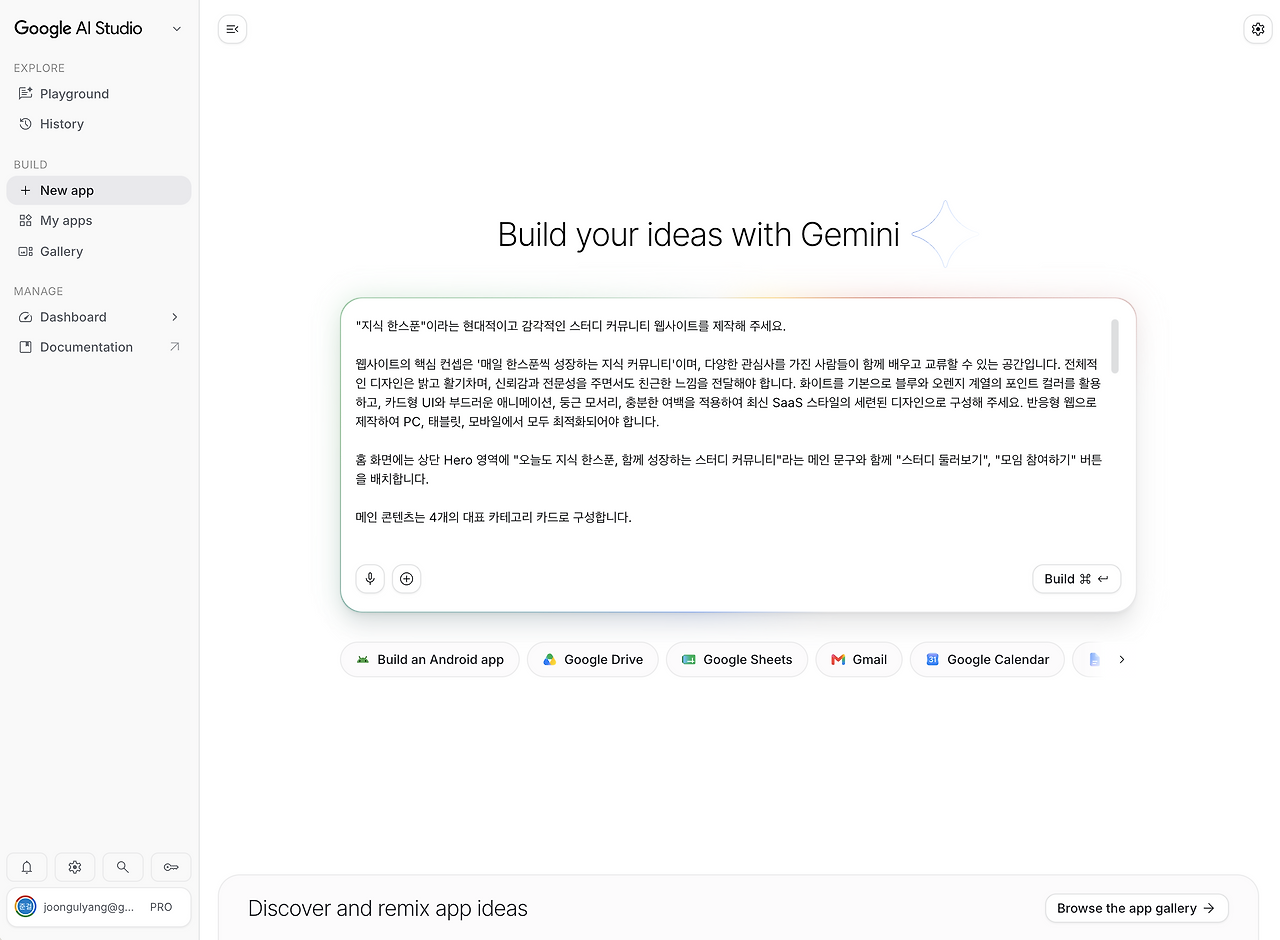This screenshot has width=1280, height=940.
Task: Go to Gallery in the sidebar
Action: [99, 252]
